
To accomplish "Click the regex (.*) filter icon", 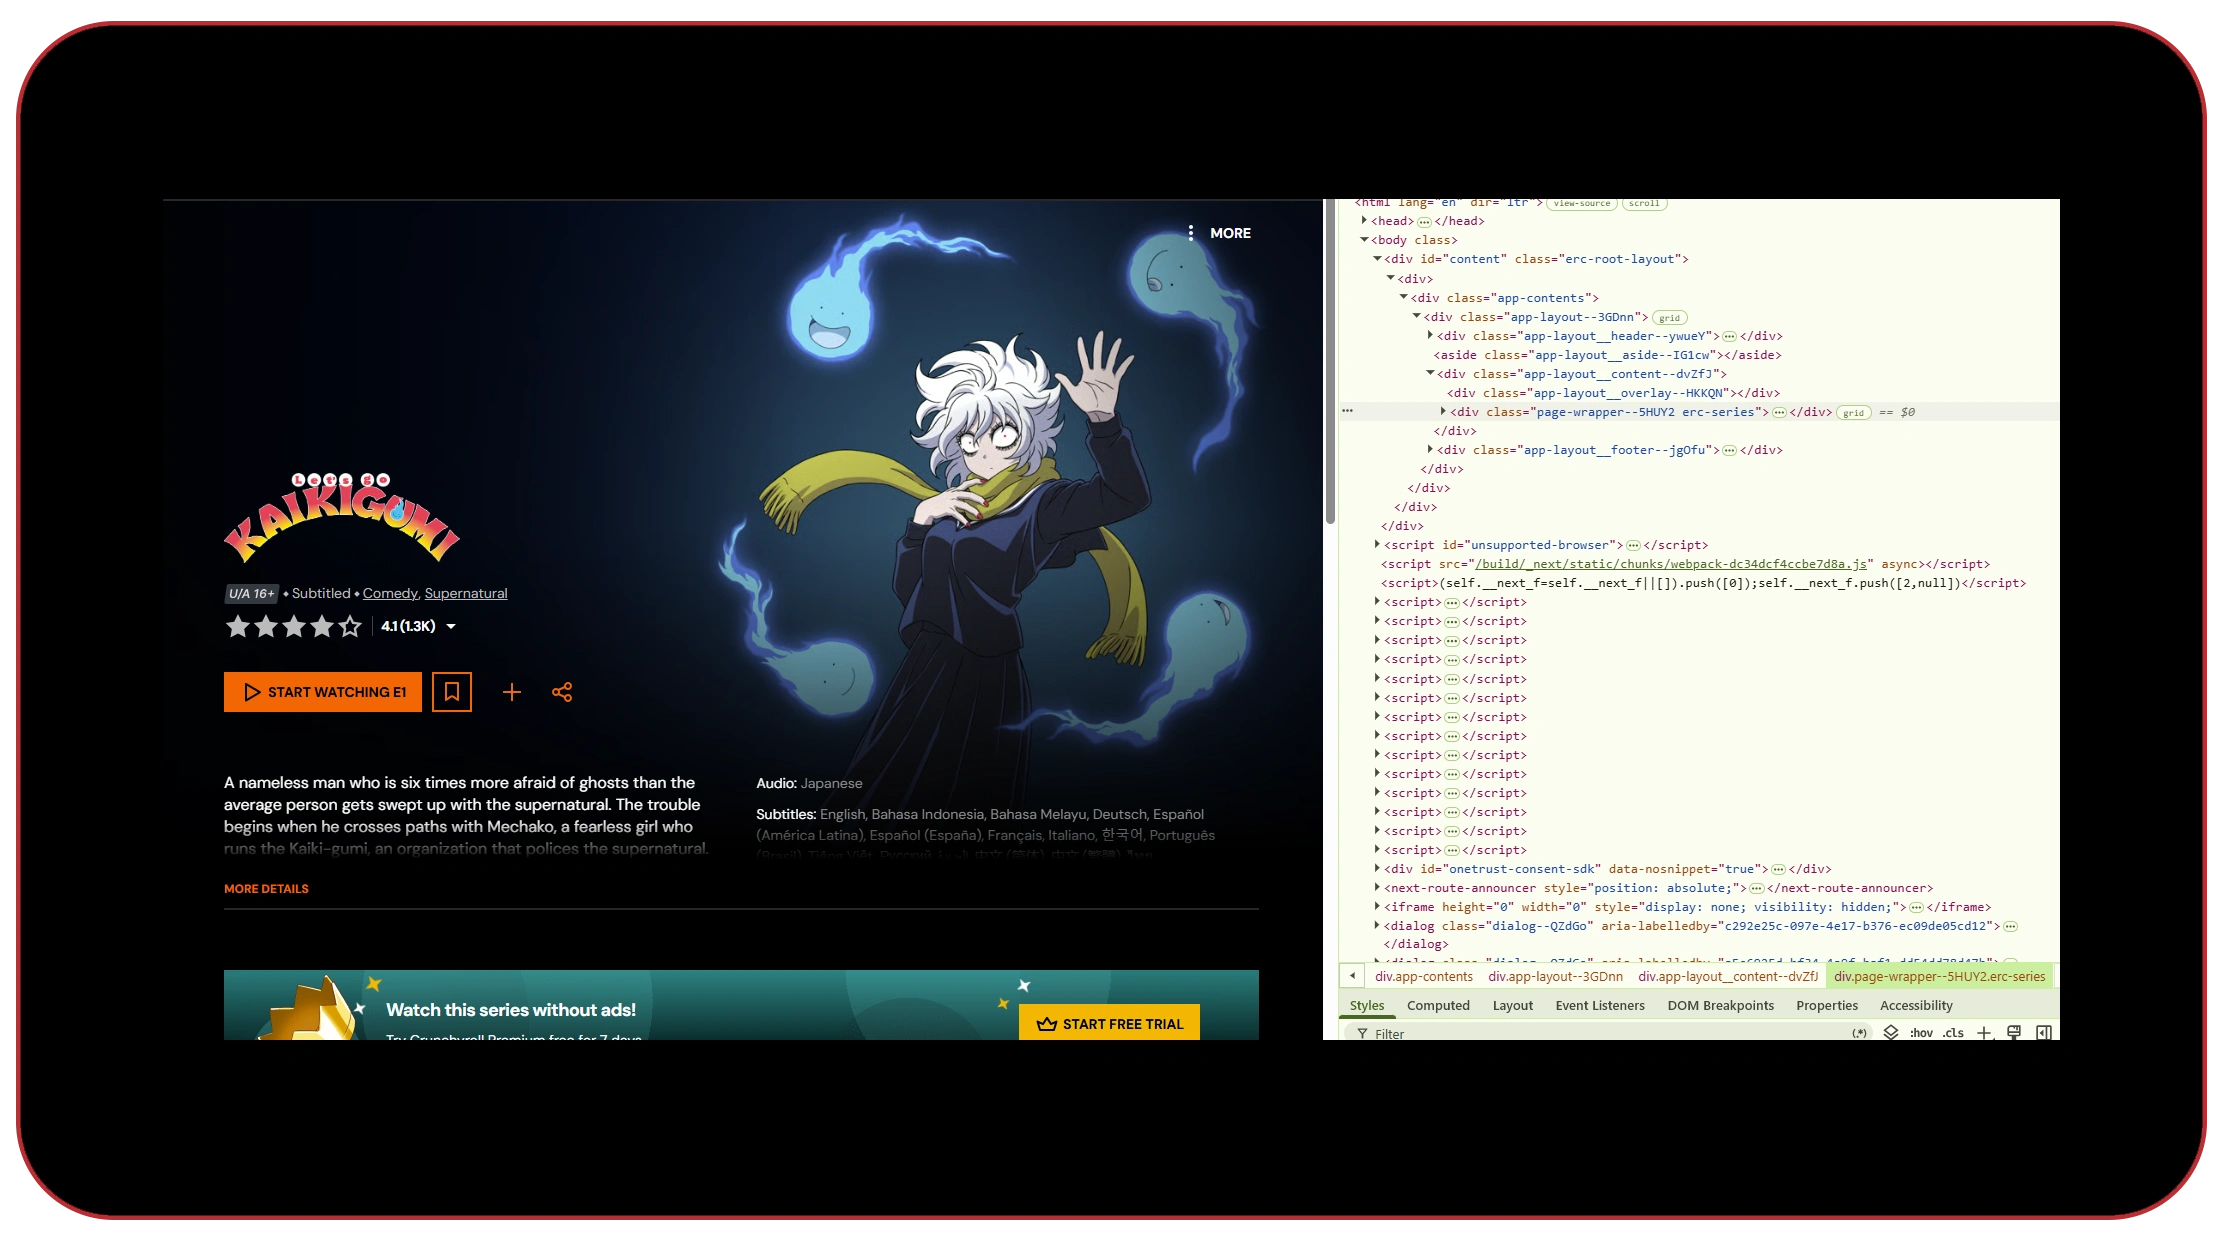I will tap(1859, 1033).
